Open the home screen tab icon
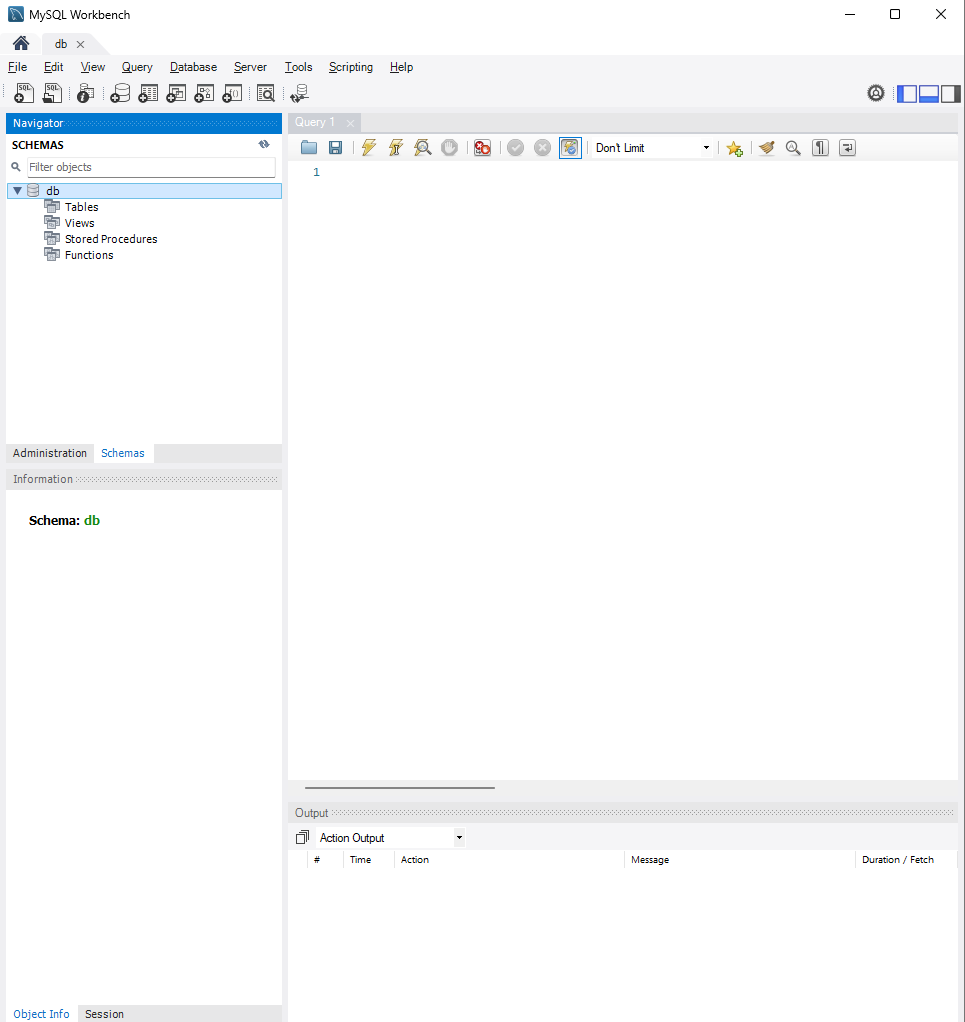This screenshot has height=1022, width=965. point(21,44)
